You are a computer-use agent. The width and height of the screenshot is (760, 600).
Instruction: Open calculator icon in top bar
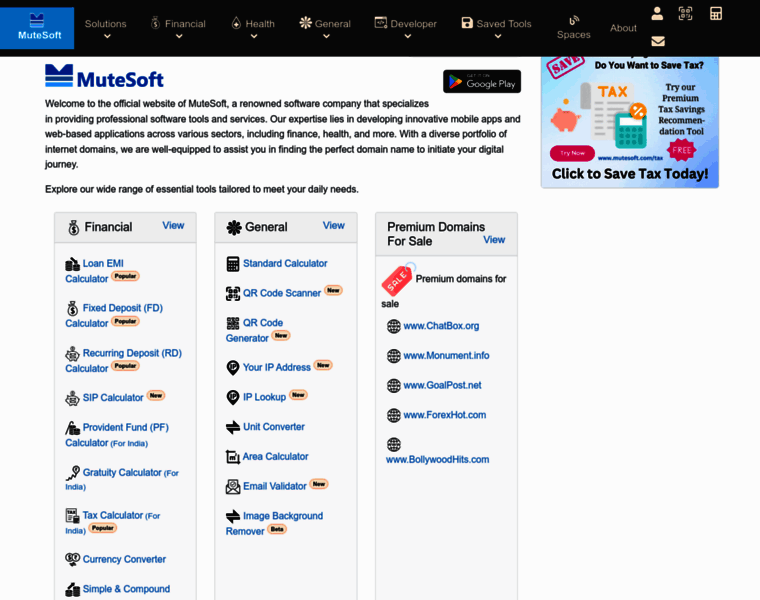tap(716, 14)
